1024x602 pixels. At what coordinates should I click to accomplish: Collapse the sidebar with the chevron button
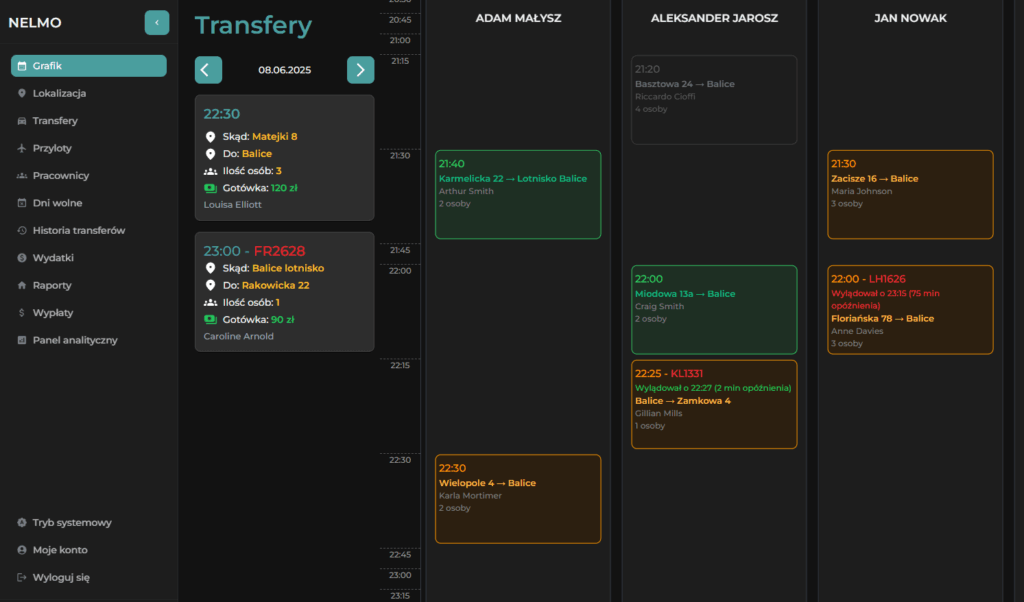[157, 23]
